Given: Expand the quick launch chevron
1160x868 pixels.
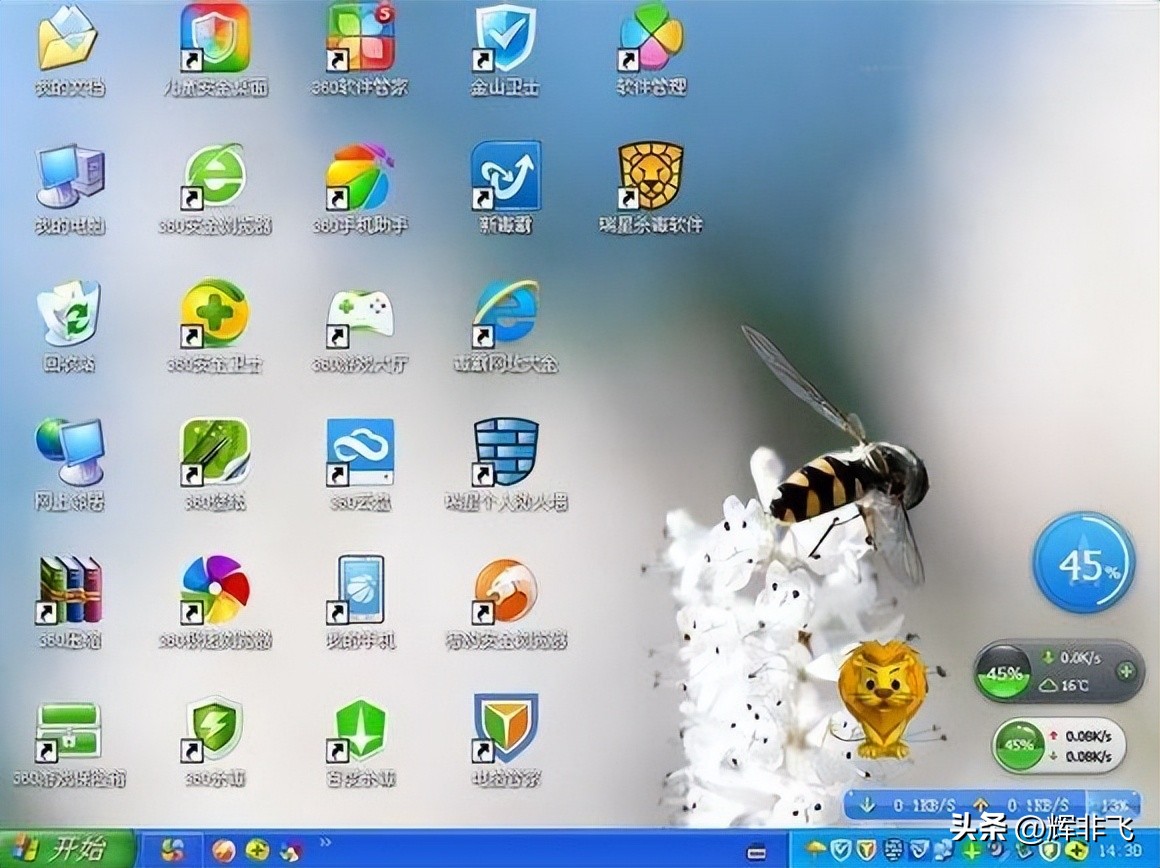Looking at the screenshot, I should coord(325,842).
